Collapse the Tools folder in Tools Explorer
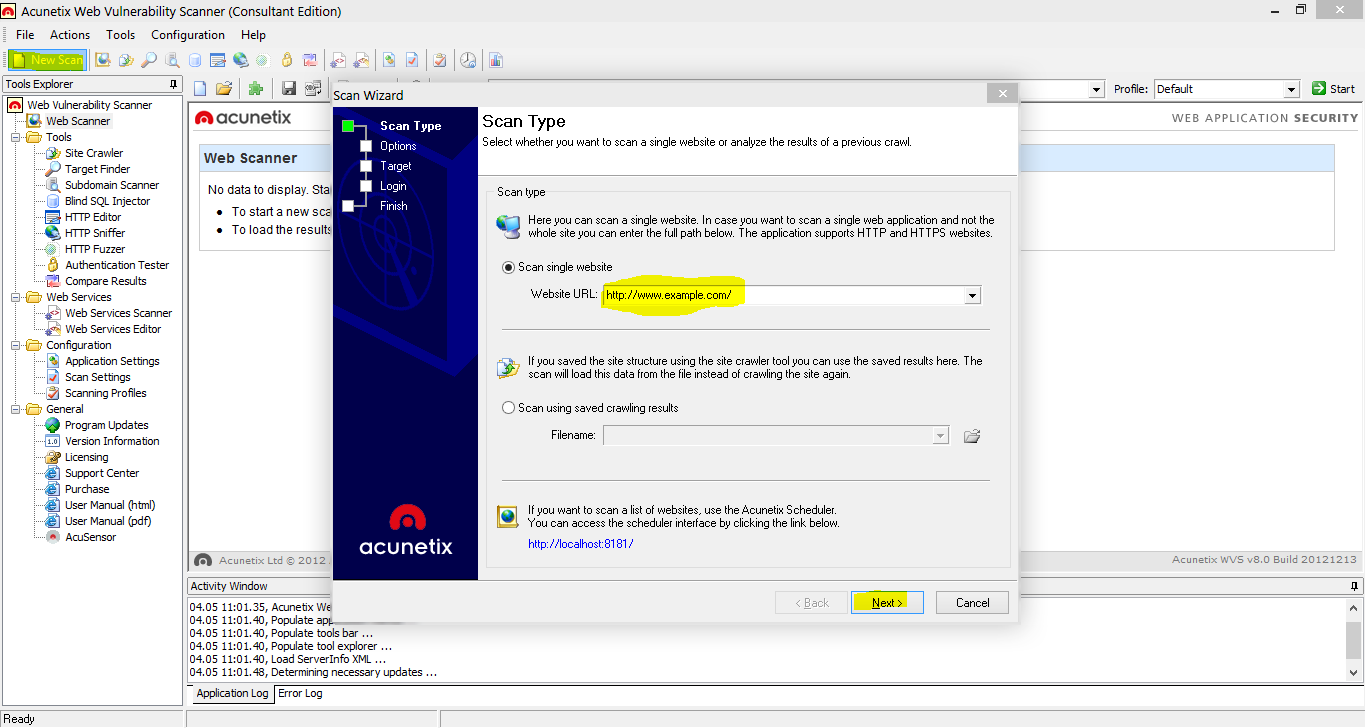The width and height of the screenshot is (1365, 728). coord(16,137)
